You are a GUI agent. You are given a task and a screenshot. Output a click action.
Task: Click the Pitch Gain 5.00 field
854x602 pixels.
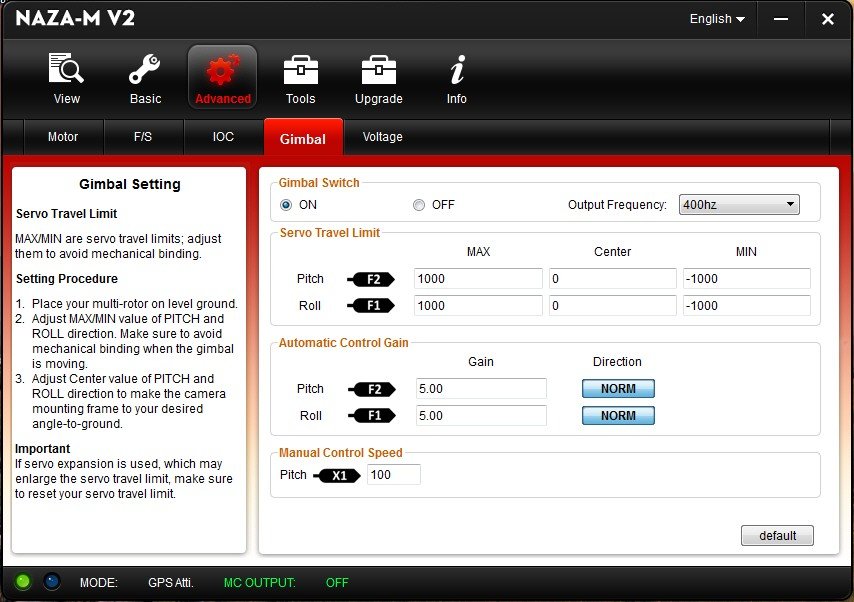click(481, 388)
